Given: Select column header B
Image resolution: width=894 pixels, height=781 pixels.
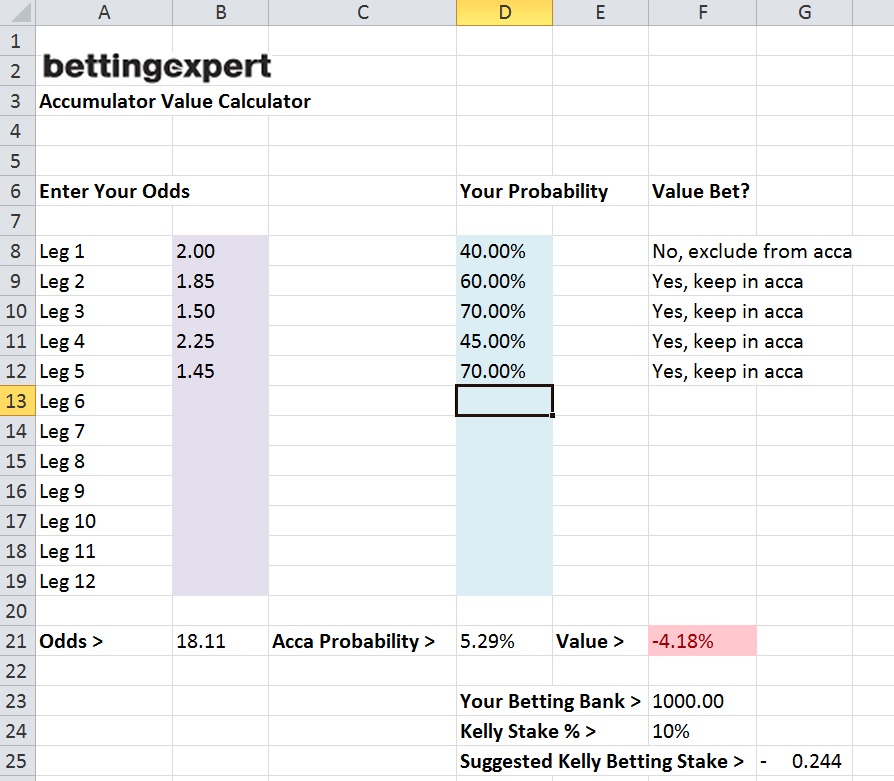Looking at the screenshot, I should pos(220,12).
